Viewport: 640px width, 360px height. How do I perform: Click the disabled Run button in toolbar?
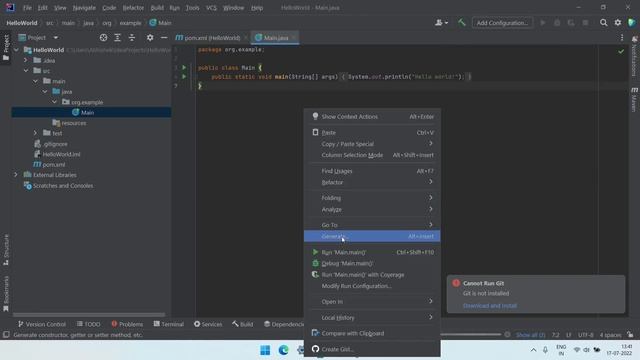click(x=542, y=23)
